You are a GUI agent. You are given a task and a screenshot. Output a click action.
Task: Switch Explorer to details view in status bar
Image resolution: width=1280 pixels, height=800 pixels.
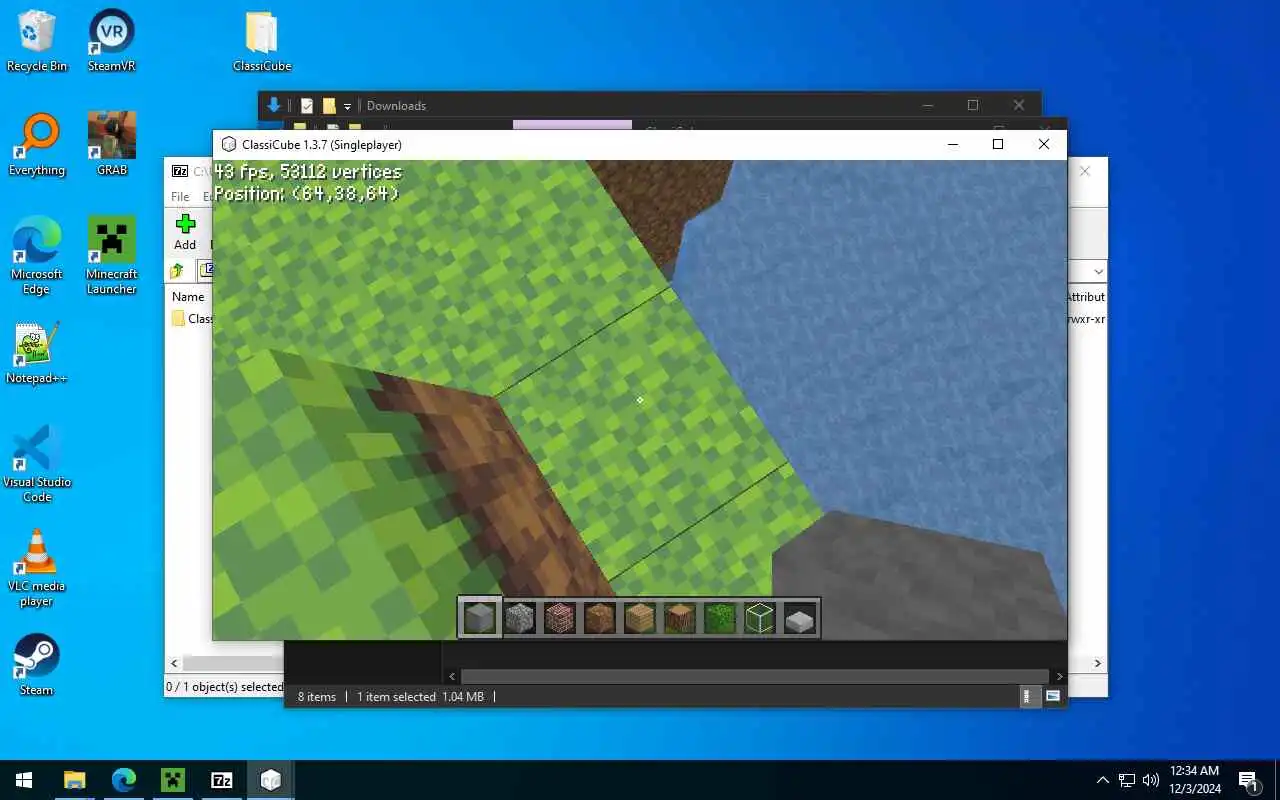pyautogui.click(x=1027, y=696)
